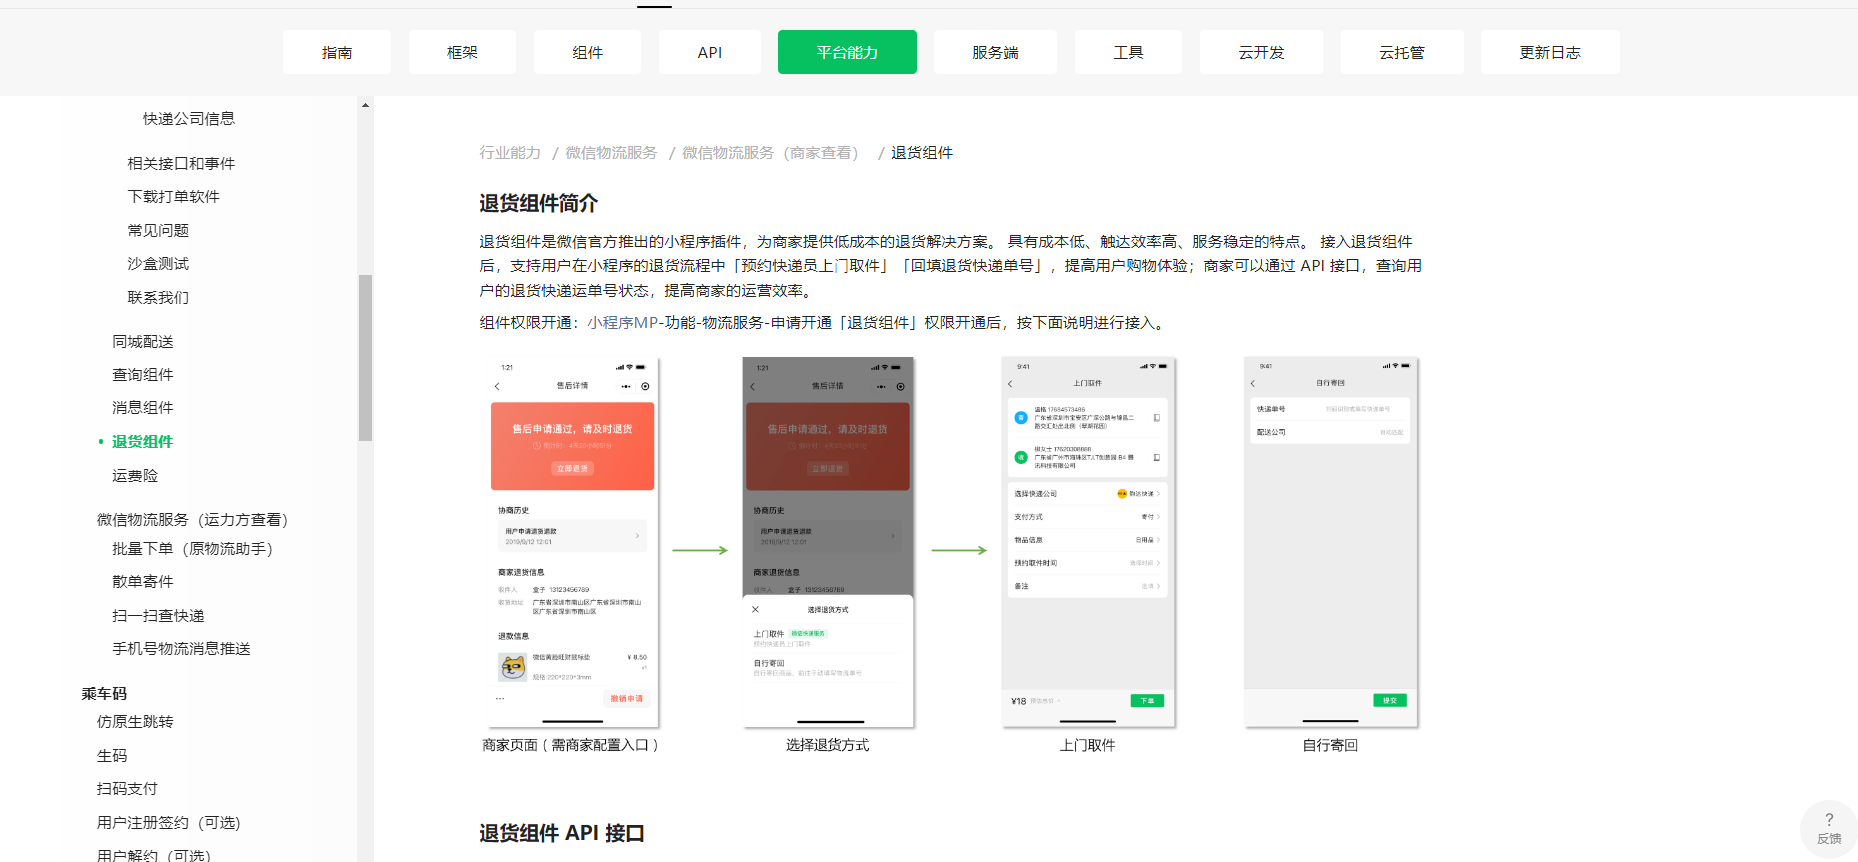Open 沙盒测试 sidebar item
The height and width of the screenshot is (862, 1858).
(158, 263)
